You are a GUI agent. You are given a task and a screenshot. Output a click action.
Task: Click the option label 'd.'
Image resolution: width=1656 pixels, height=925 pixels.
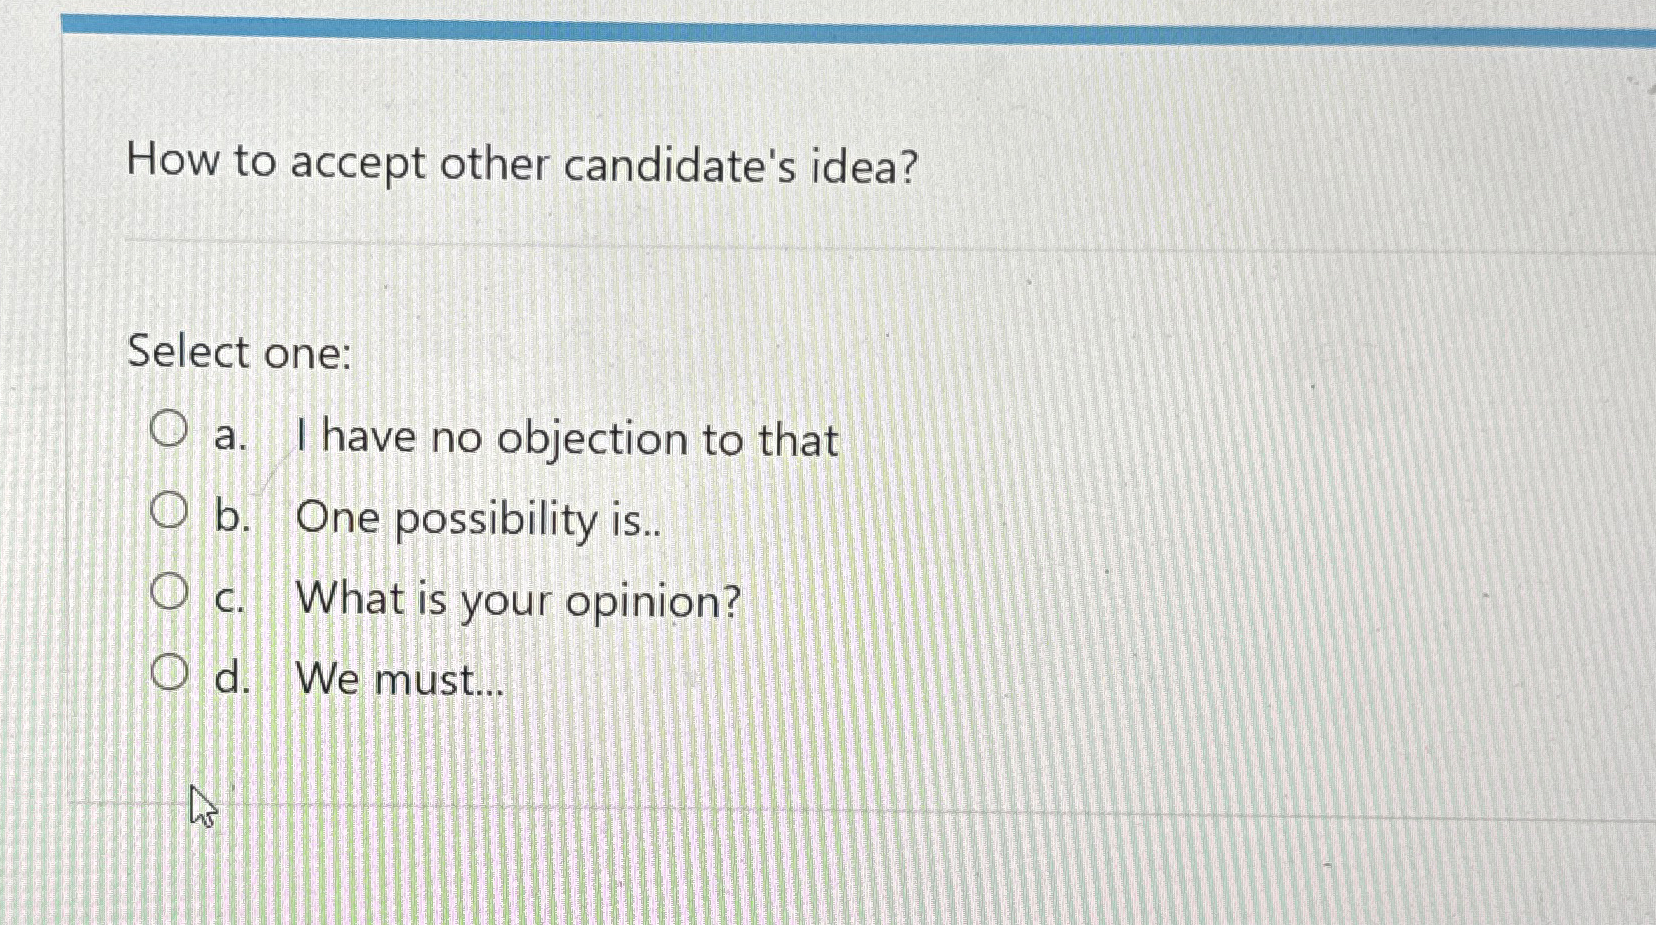pyautogui.click(x=232, y=679)
